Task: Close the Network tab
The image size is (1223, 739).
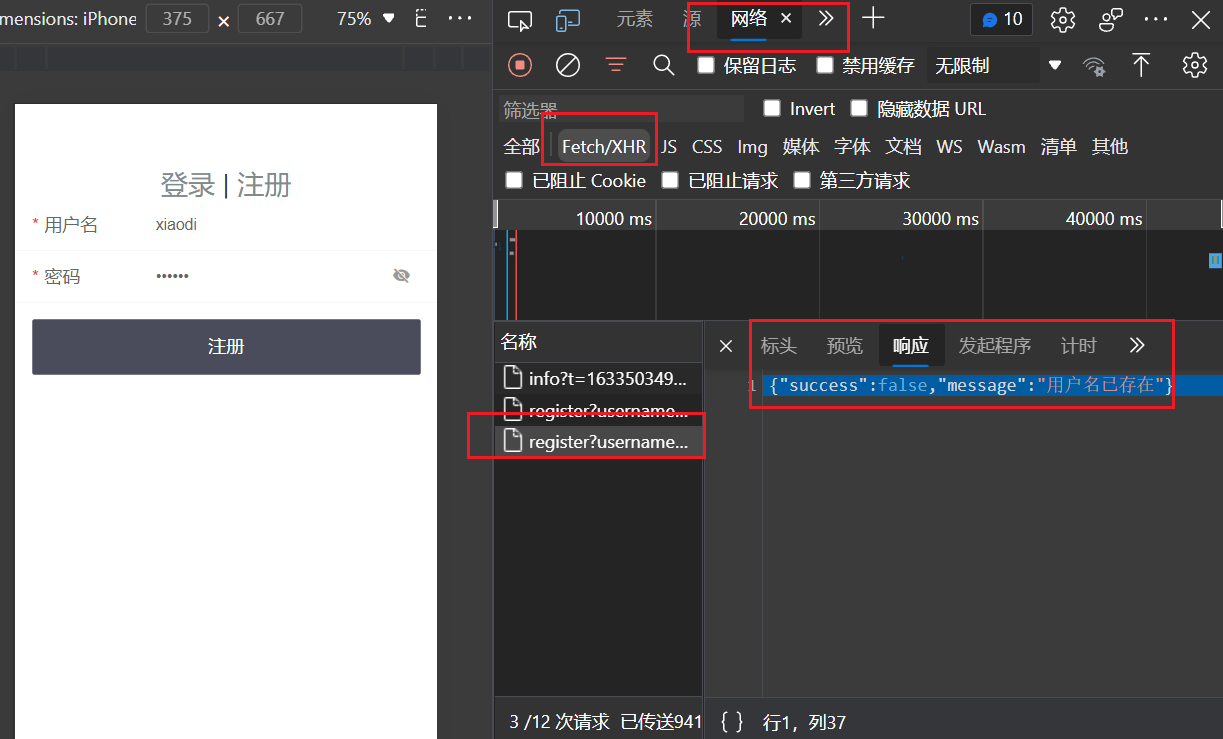Action: [786, 18]
